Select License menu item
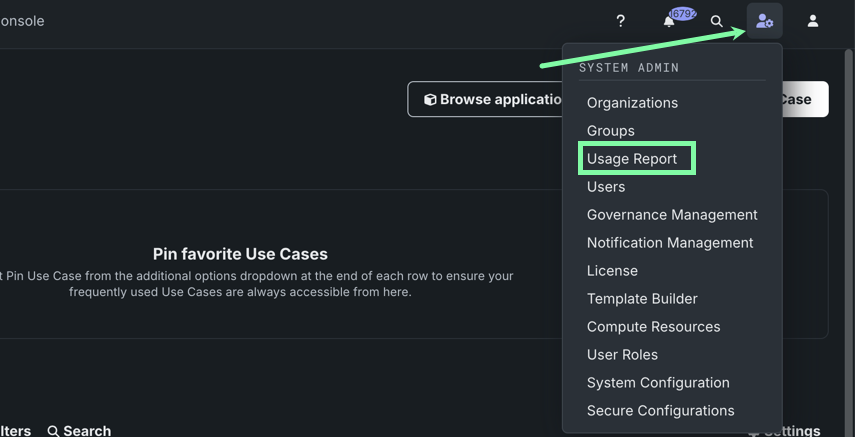 click(x=612, y=271)
